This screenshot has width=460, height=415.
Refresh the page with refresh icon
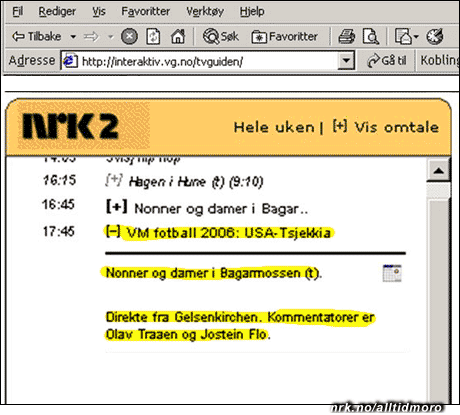click(153, 36)
